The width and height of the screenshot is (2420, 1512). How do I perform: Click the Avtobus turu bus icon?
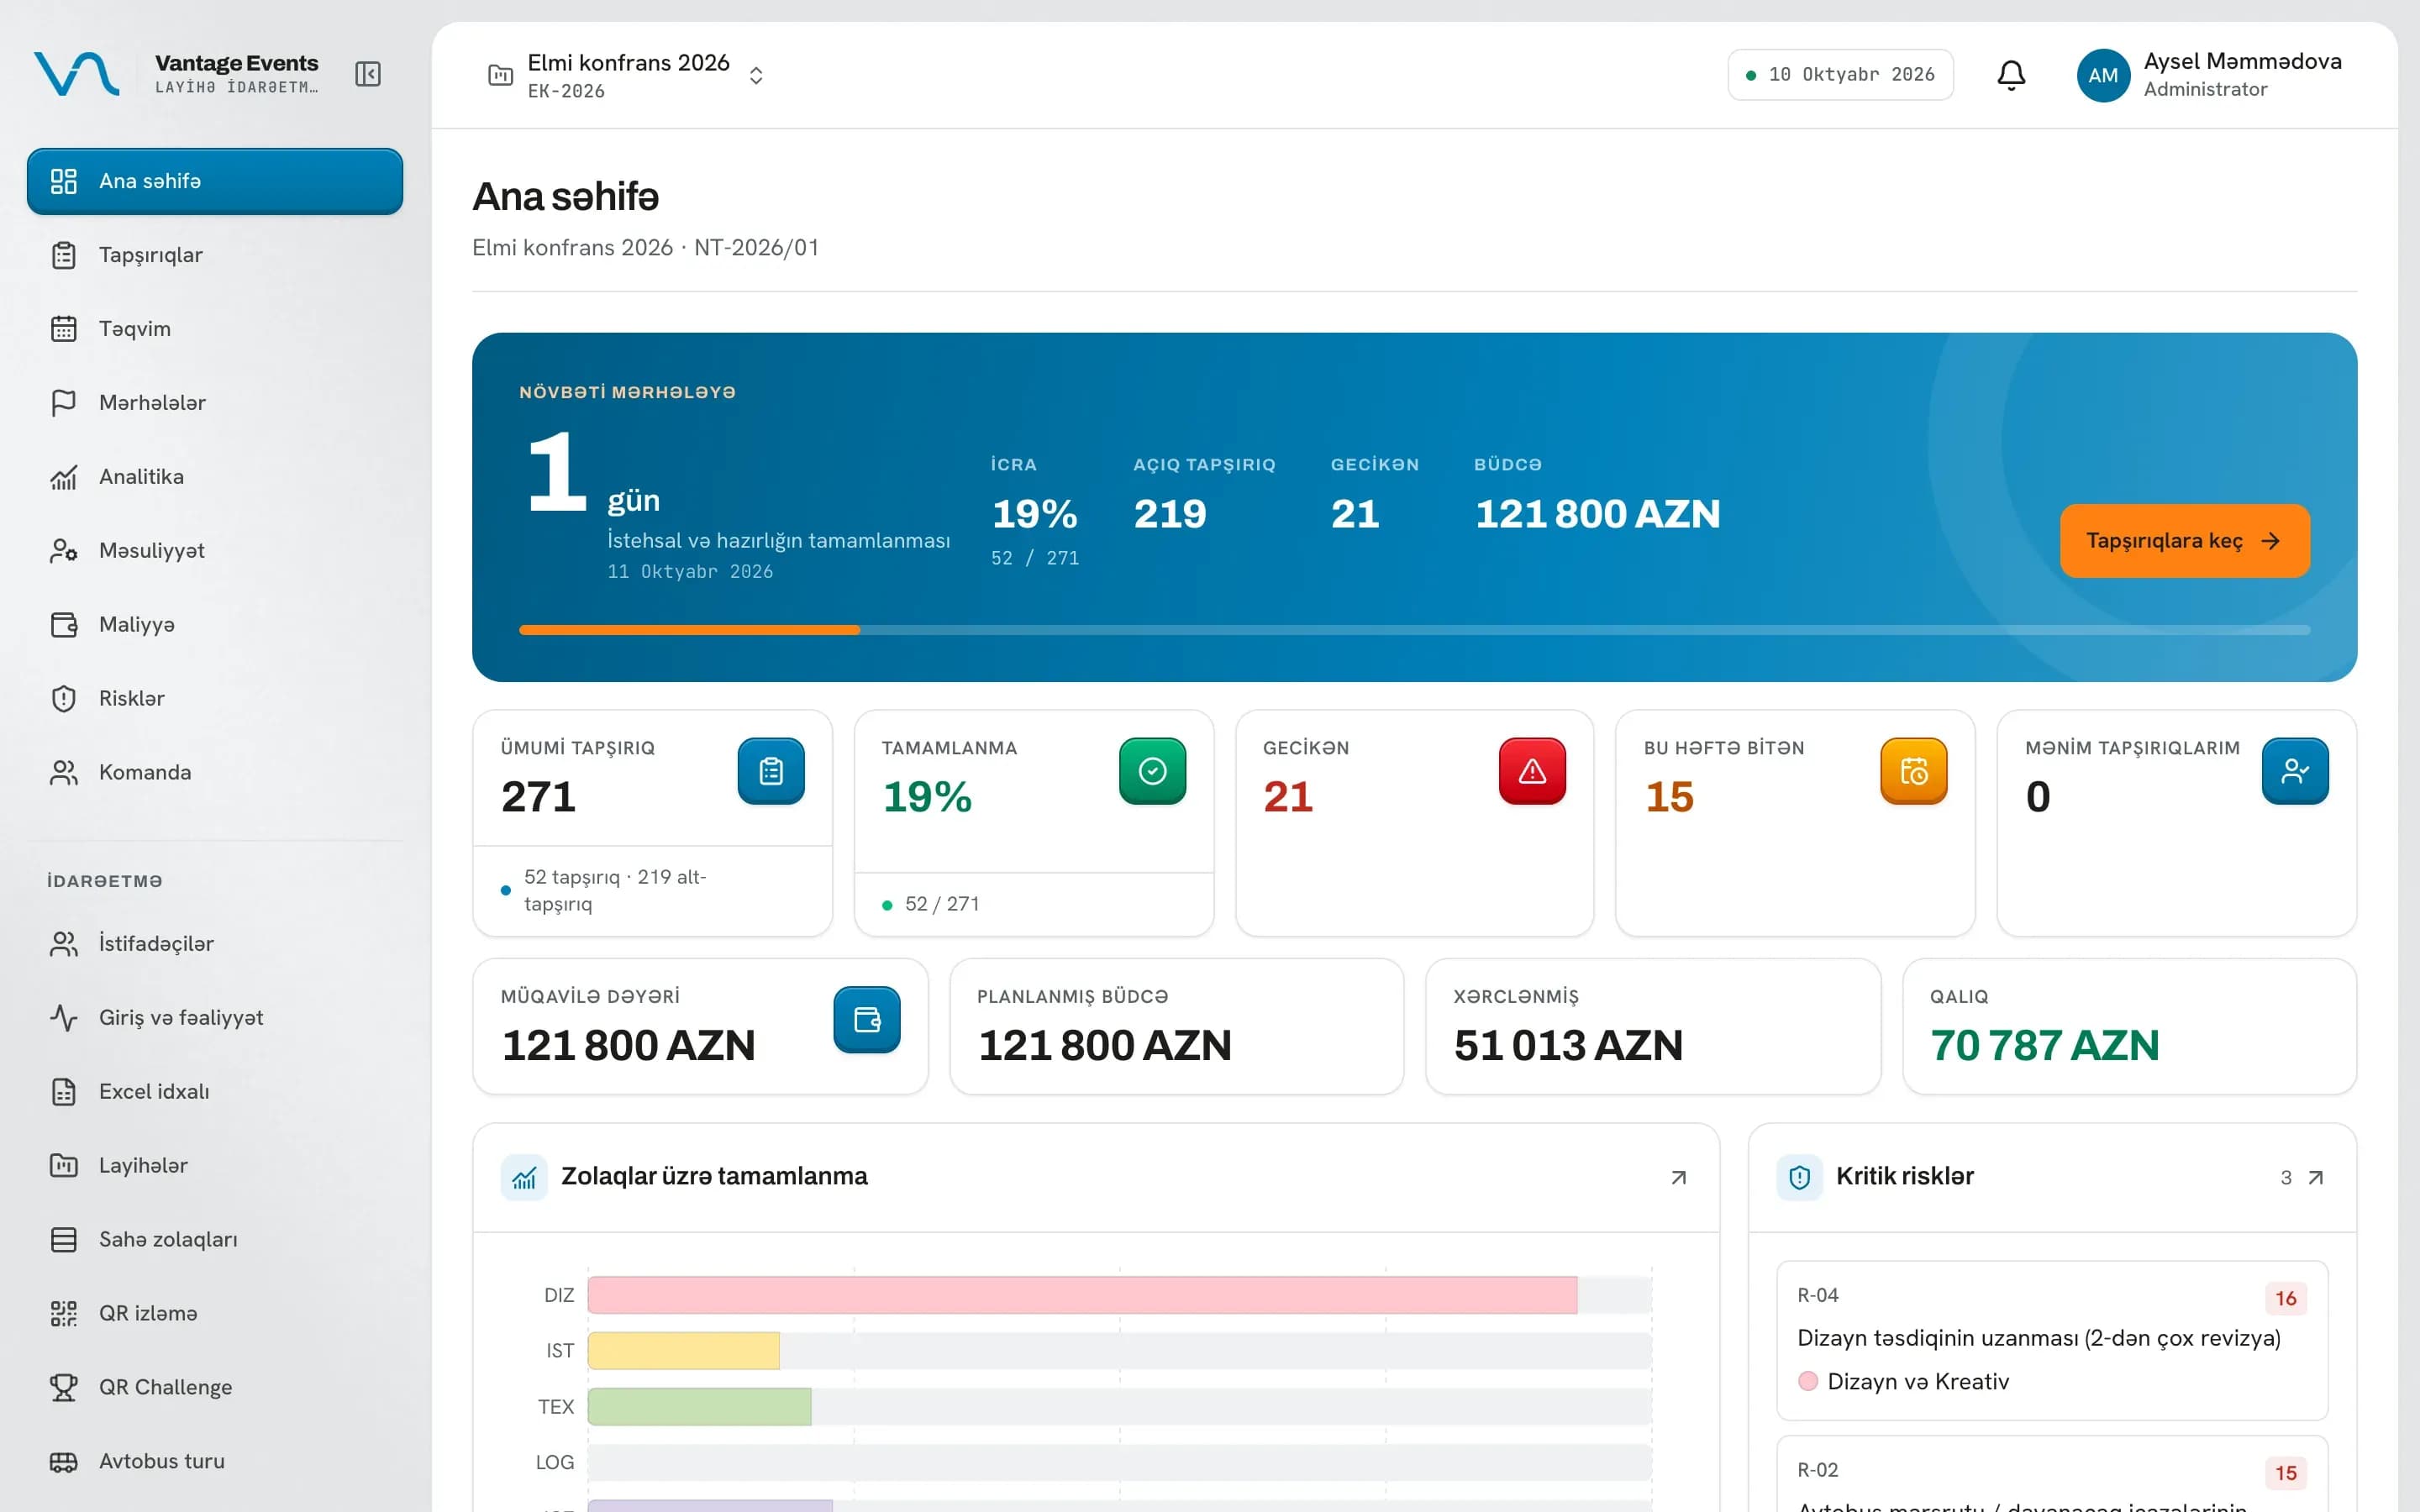point(64,1462)
